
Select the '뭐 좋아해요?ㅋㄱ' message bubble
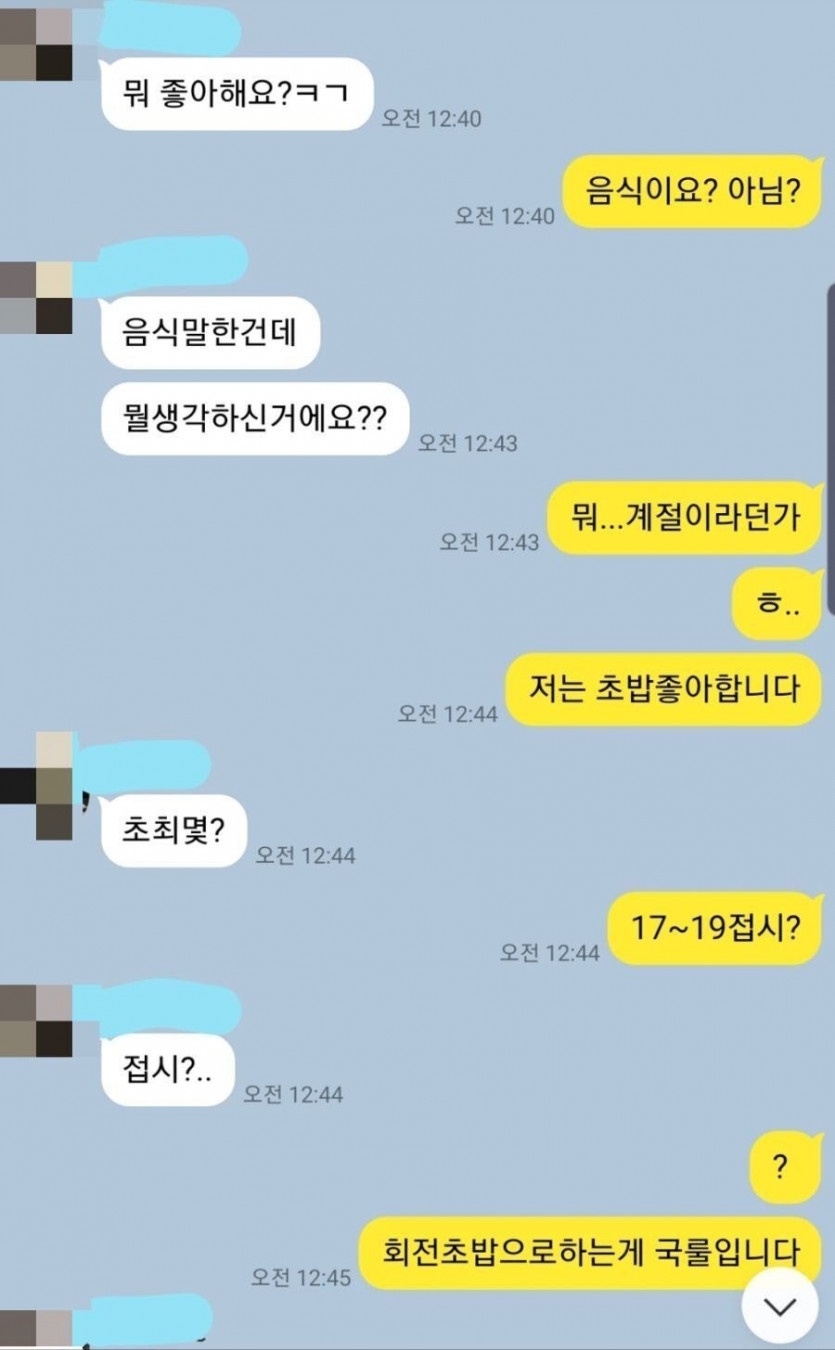tap(237, 93)
